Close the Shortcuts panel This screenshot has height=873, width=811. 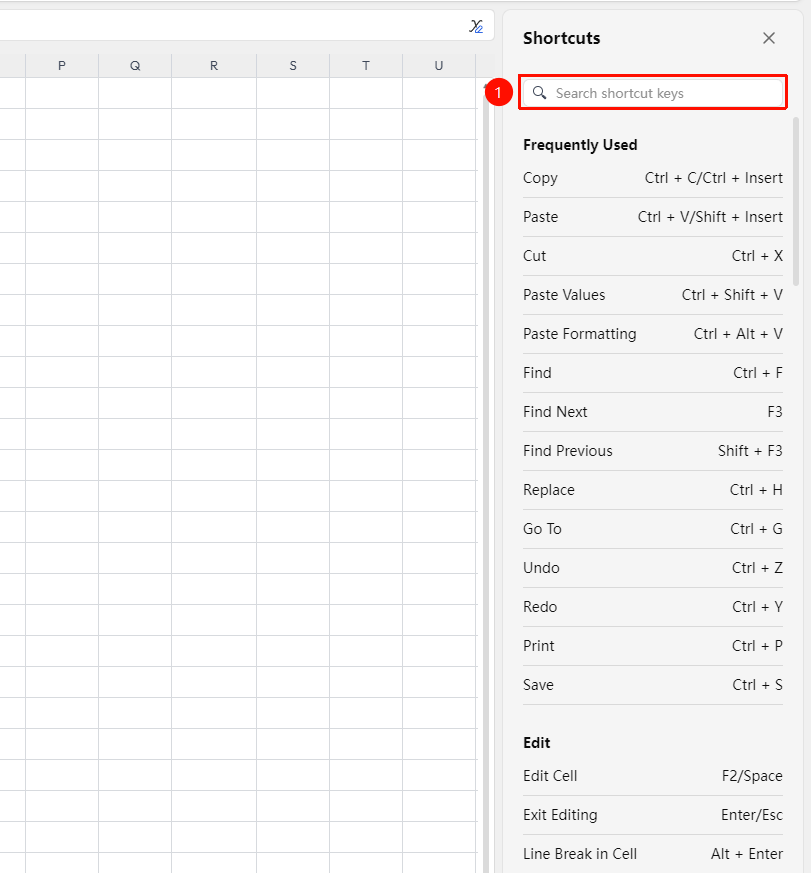tap(769, 38)
